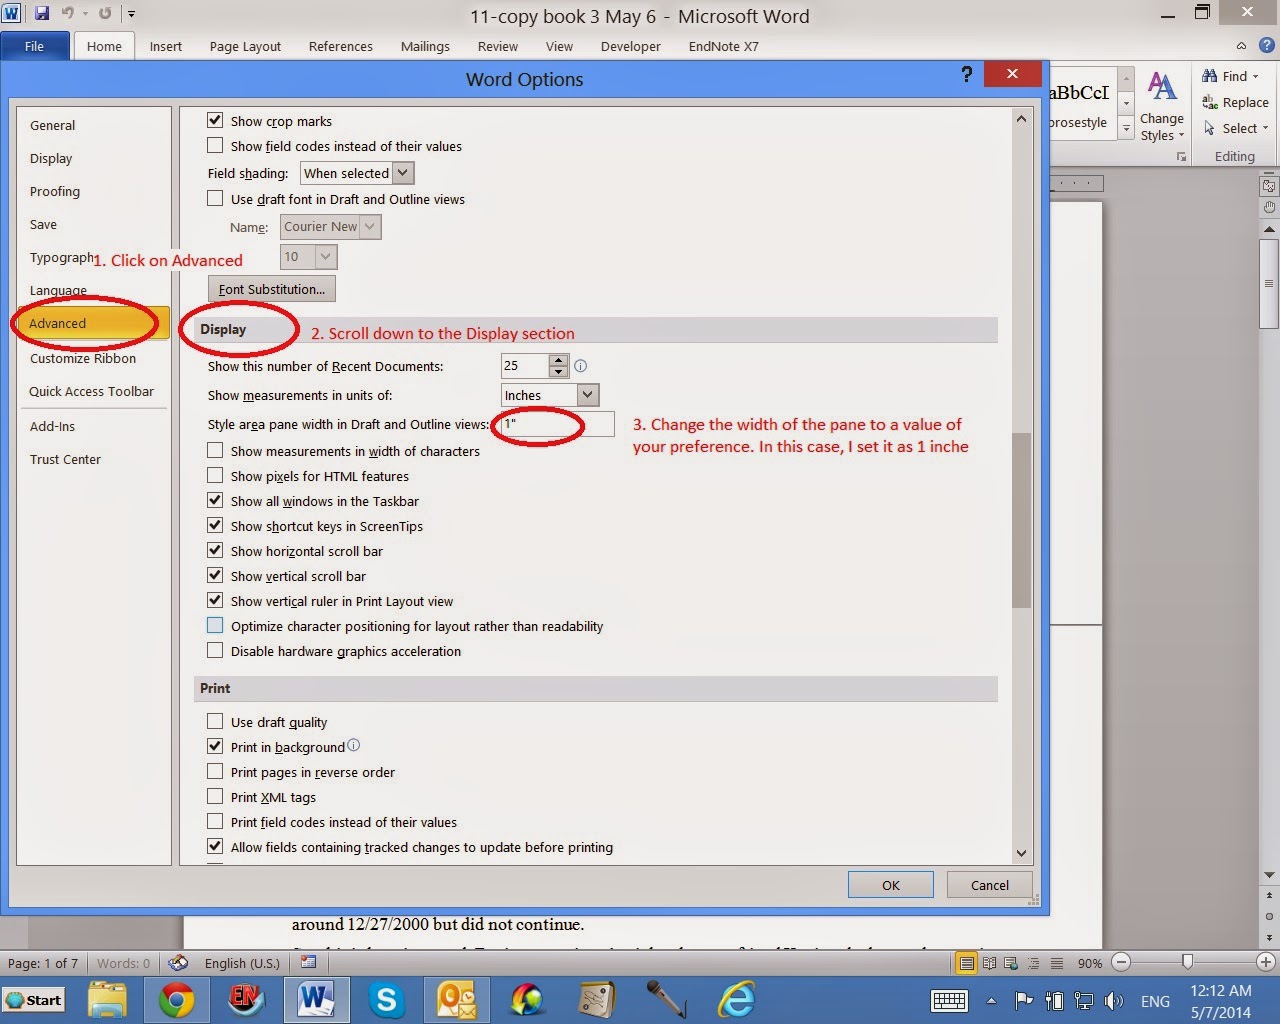
Task: Switch to Draft view icon in status bar
Action: pos(1057,963)
